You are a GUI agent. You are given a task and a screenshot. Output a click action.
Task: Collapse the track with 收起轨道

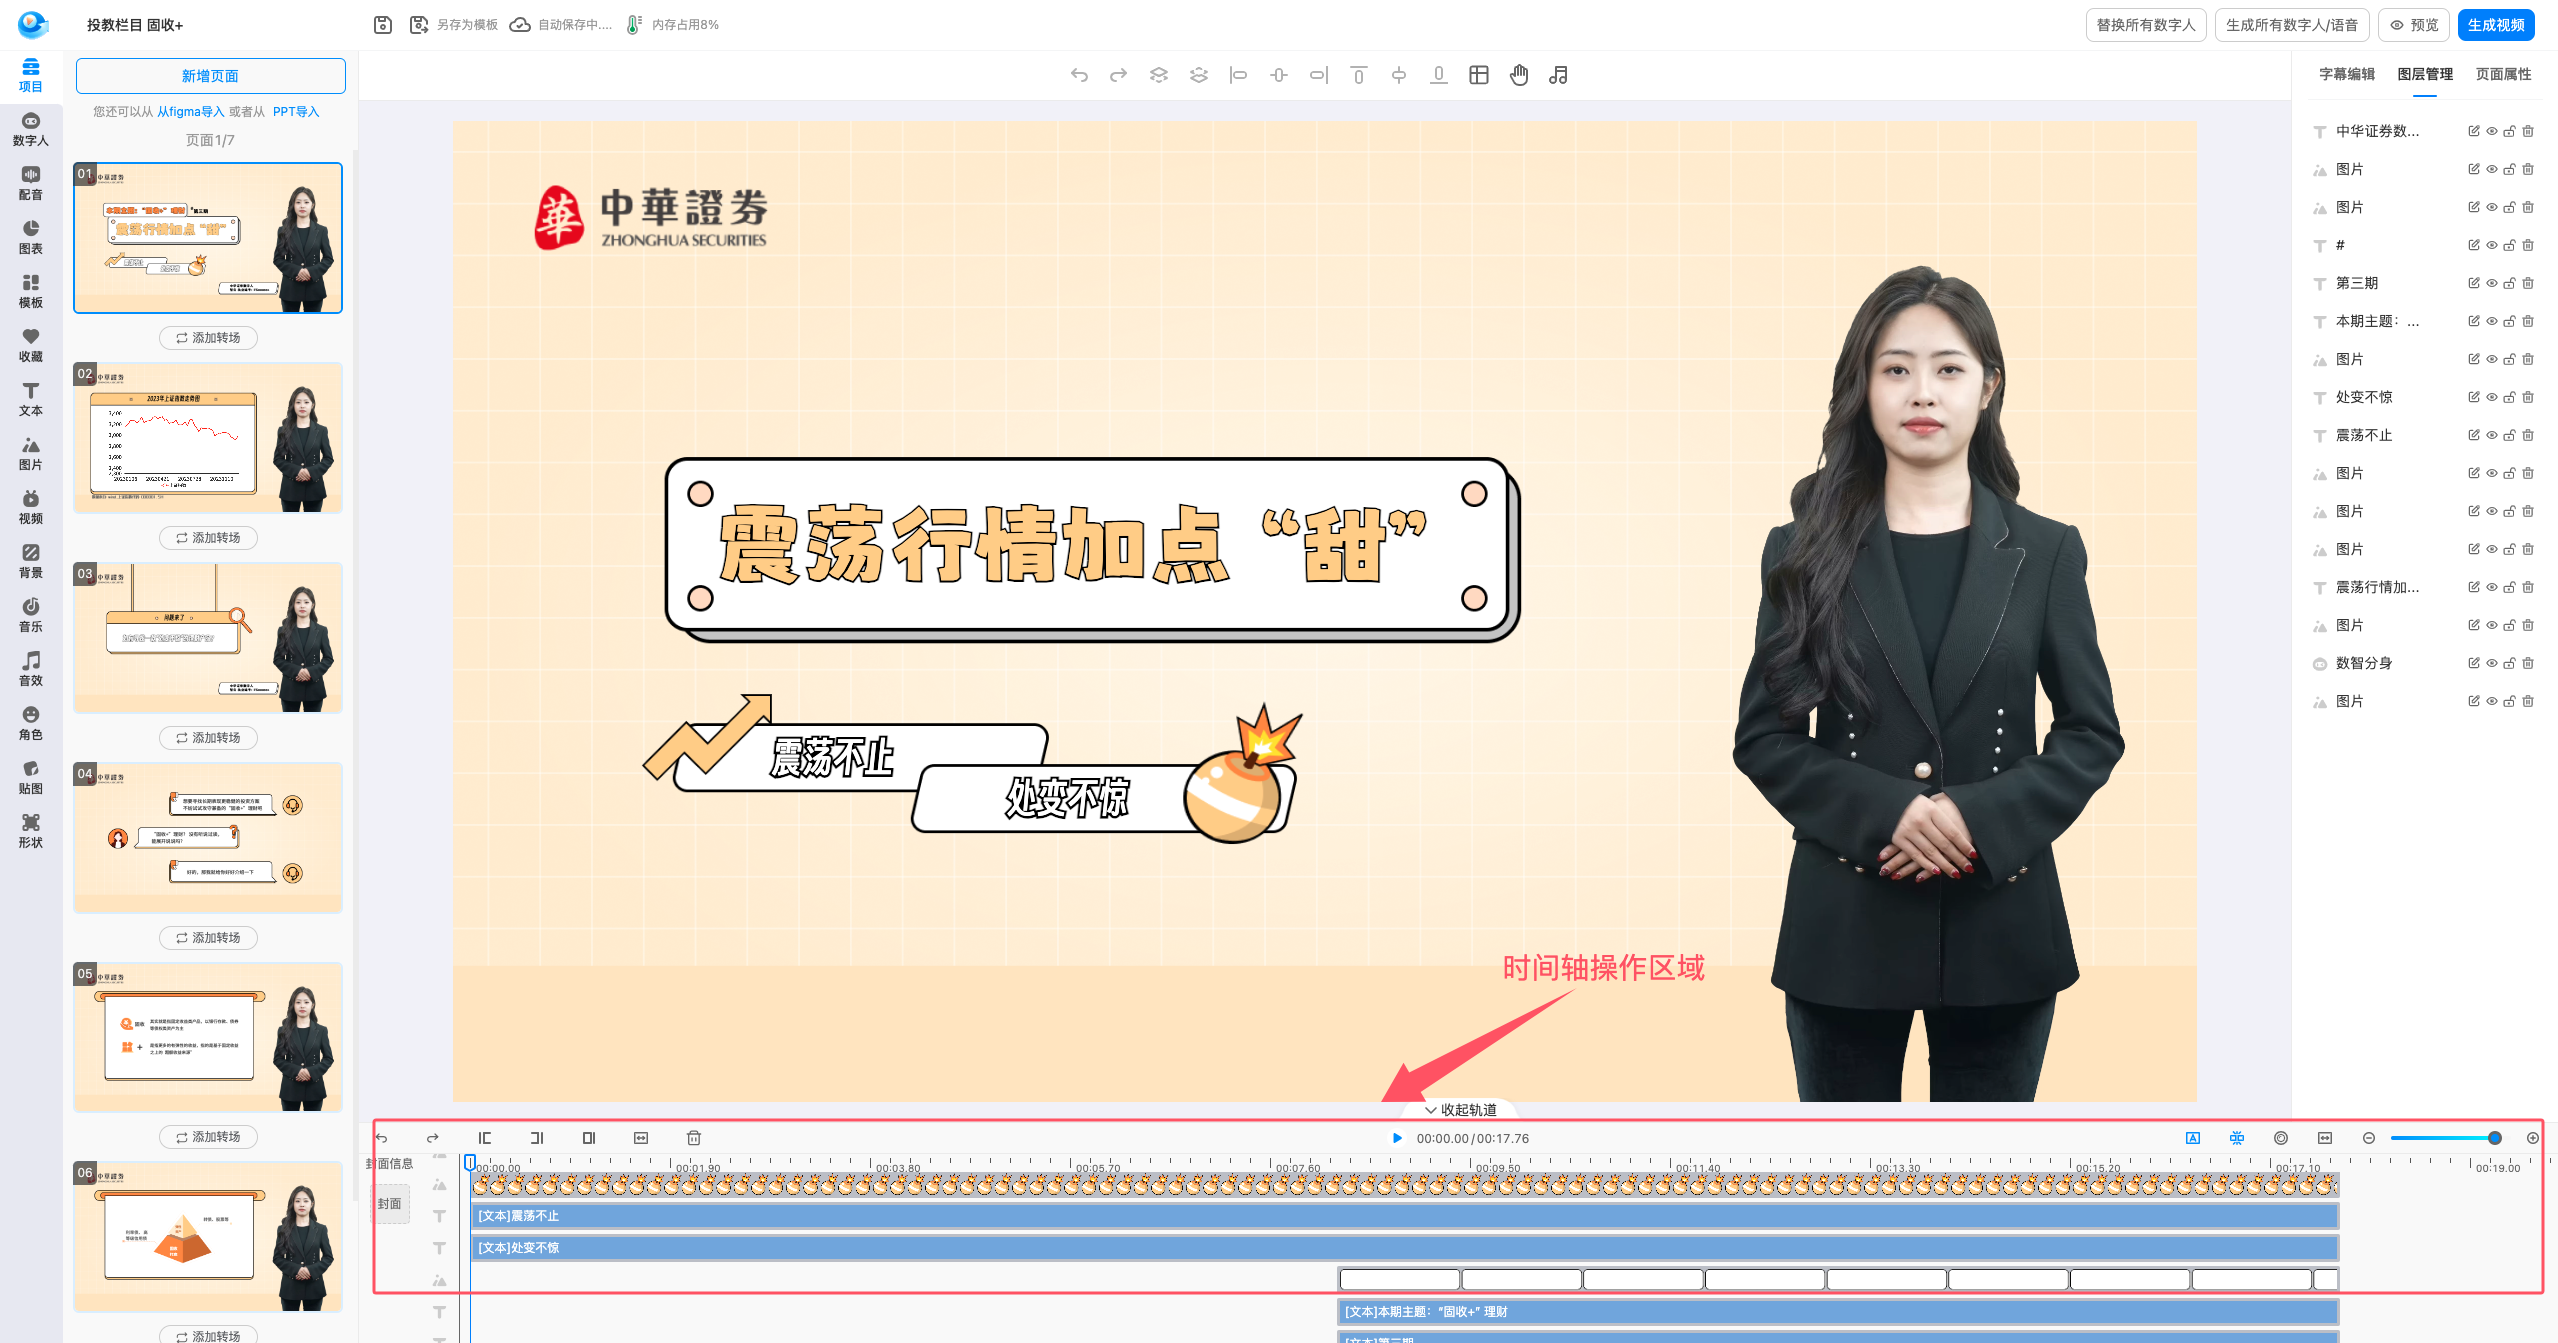(x=1461, y=1110)
